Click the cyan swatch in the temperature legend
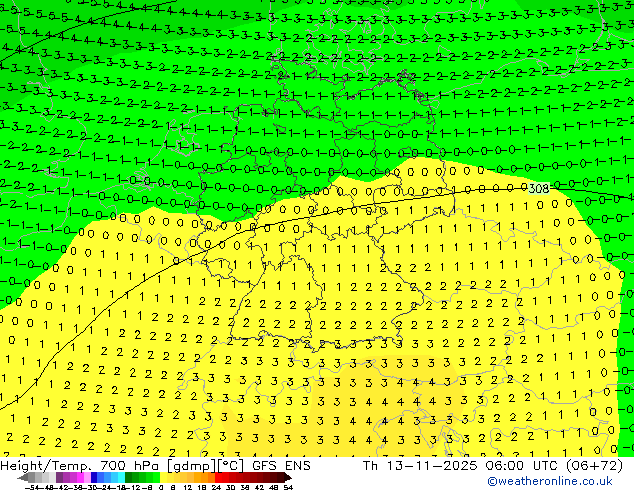 (x=121, y=477)
